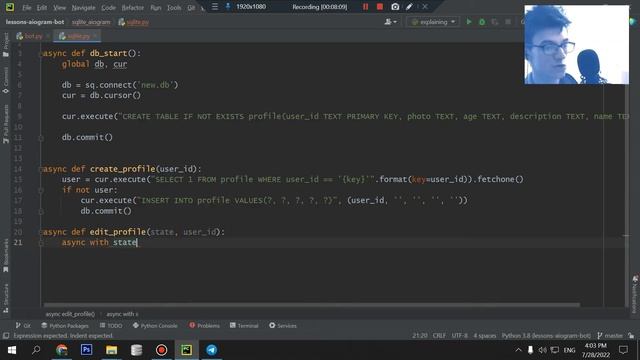Open the Structure tool window sidebar

pos(6,298)
